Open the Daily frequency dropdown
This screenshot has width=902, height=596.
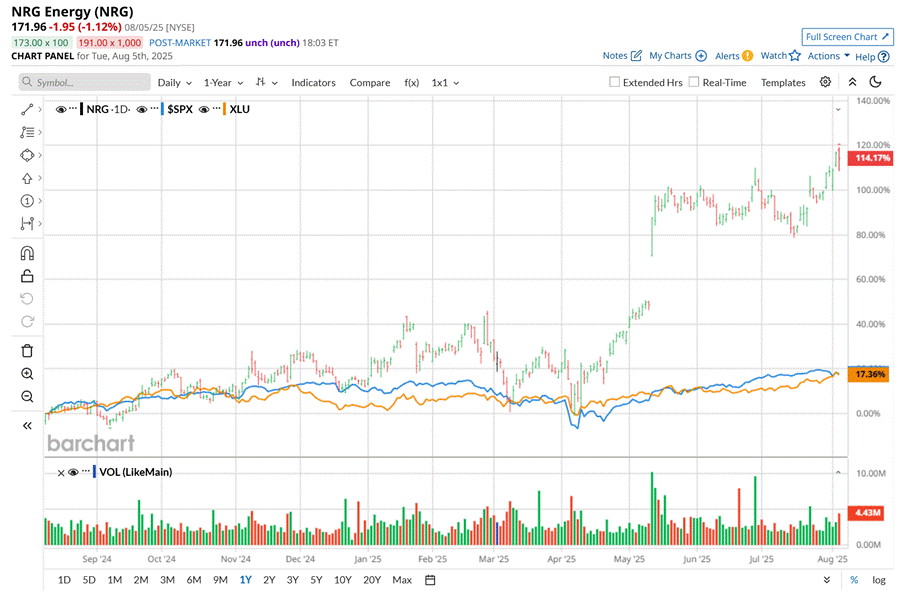tap(174, 83)
